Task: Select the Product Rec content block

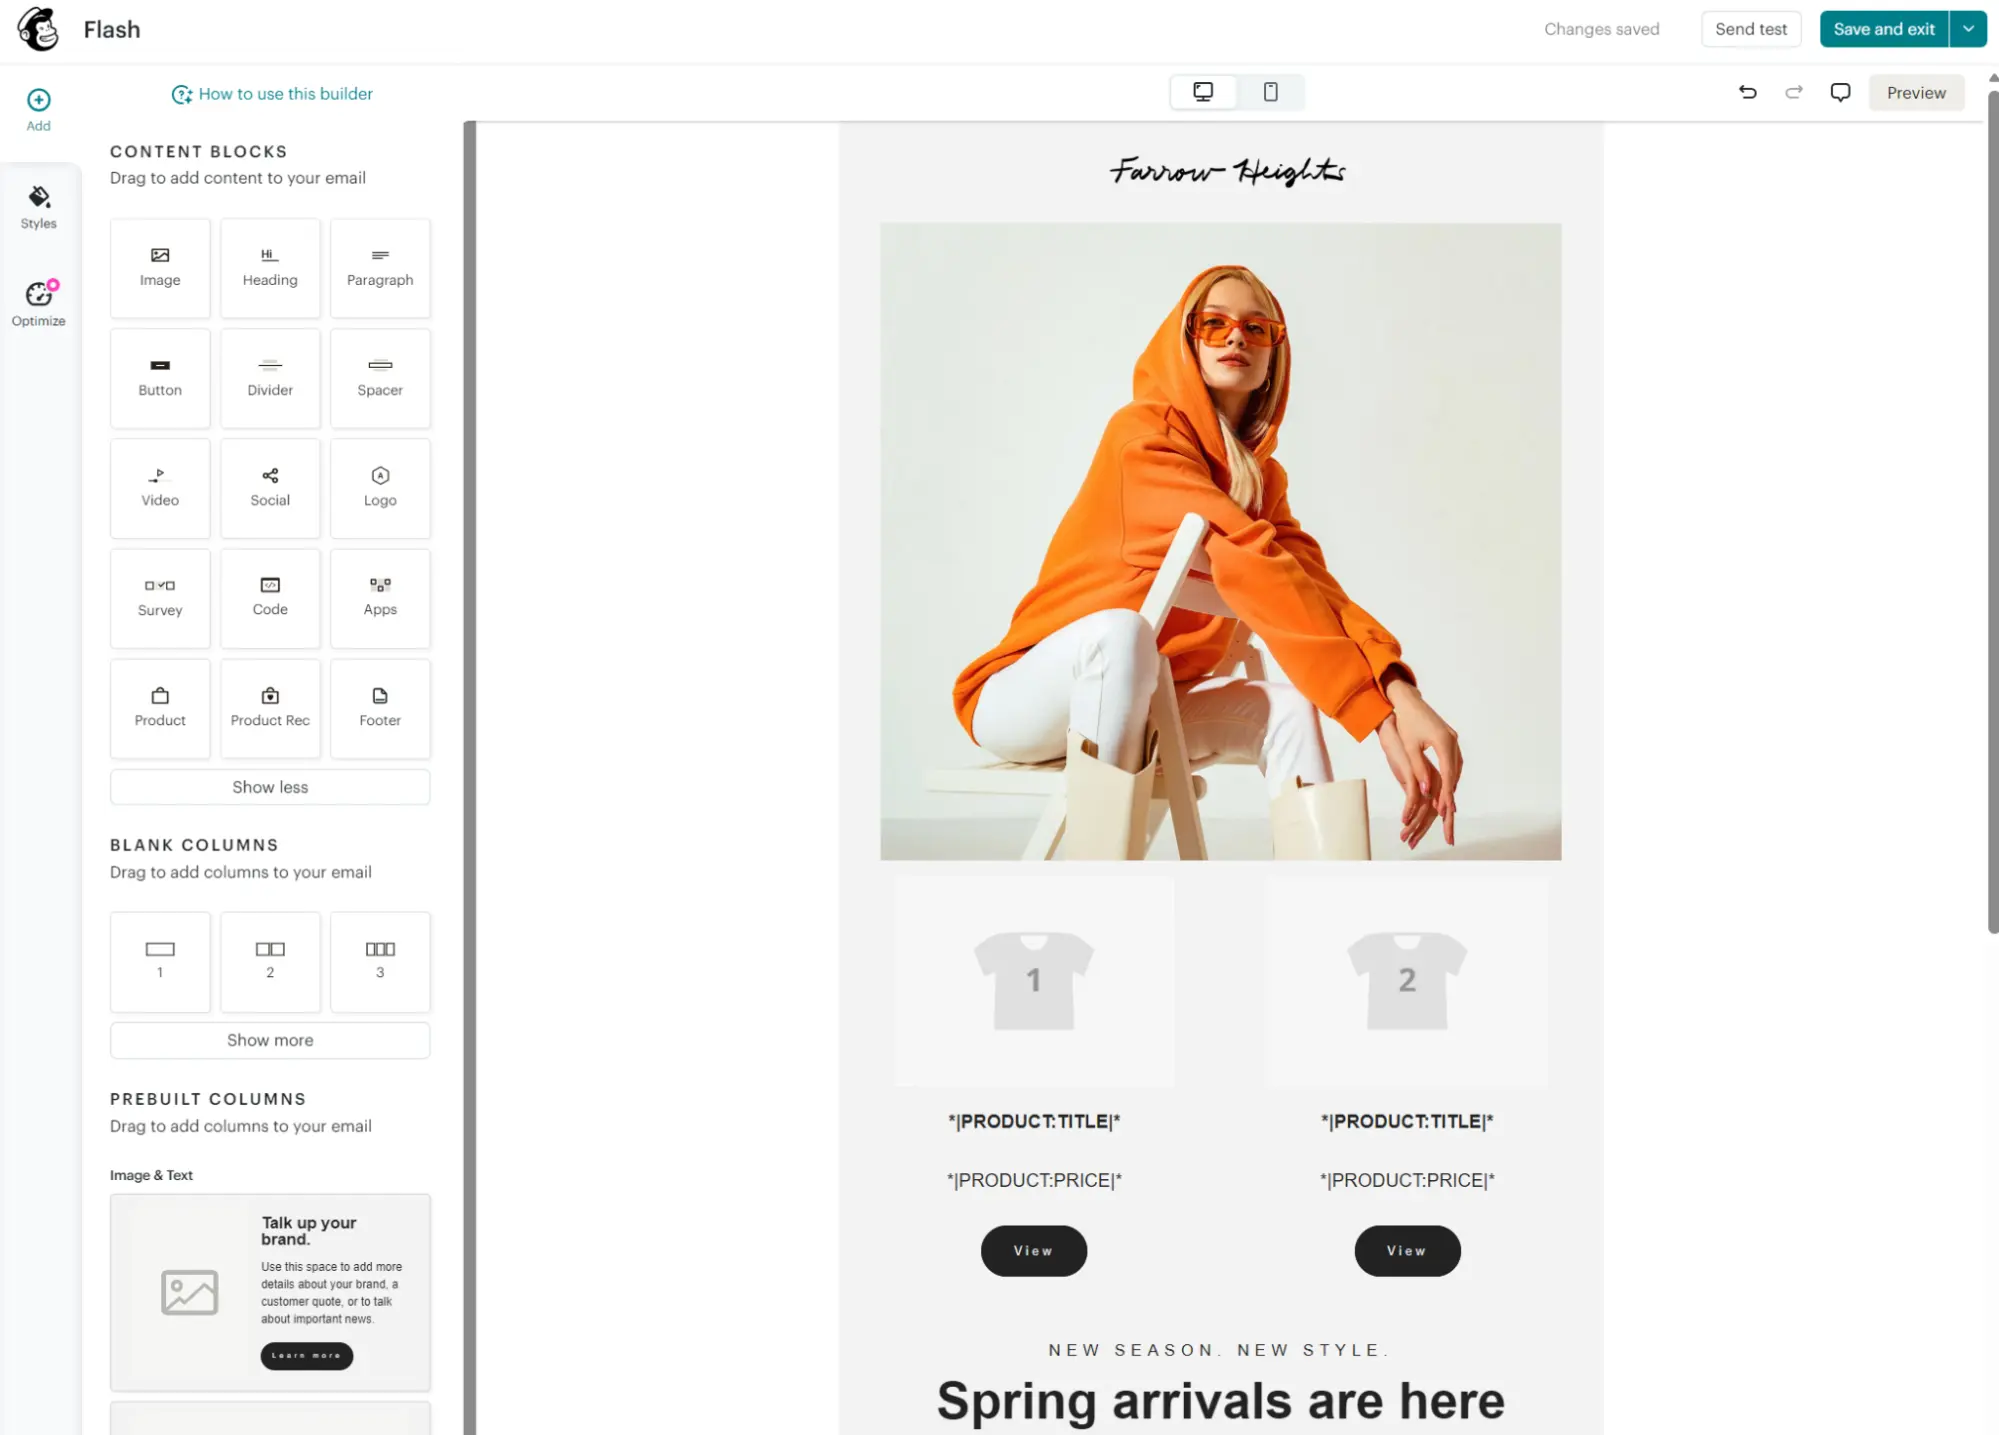Action: click(270, 708)
